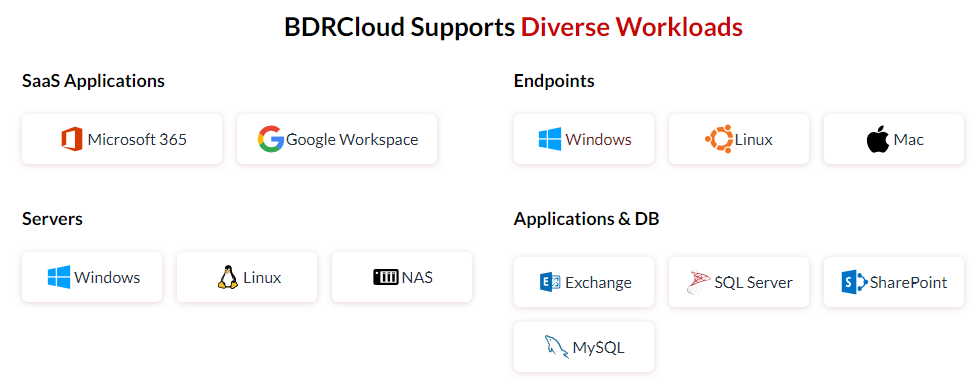The height and width of the screenshot is (381, 978).
Task: Click the Applications & DB heading
Action: tap(586, 219)
